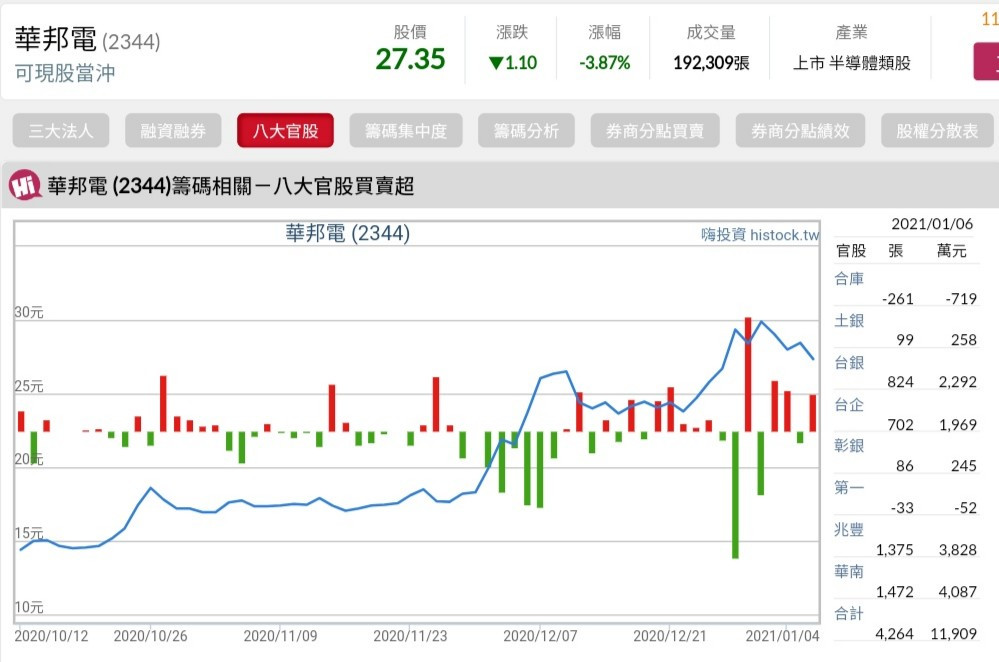
Task: Click the 官股 column header
Action: (851, 250)
